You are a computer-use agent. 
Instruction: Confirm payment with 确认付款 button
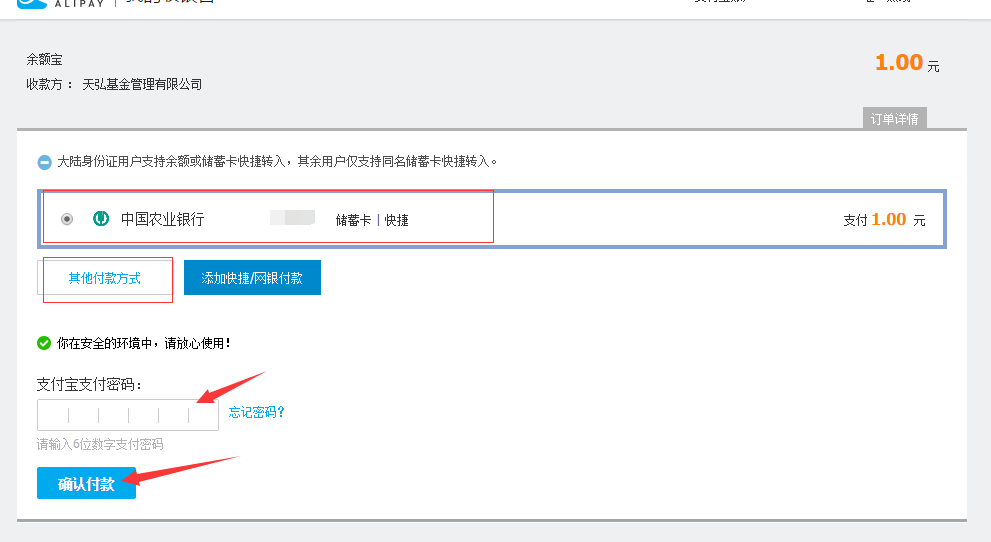click(87, 483)
